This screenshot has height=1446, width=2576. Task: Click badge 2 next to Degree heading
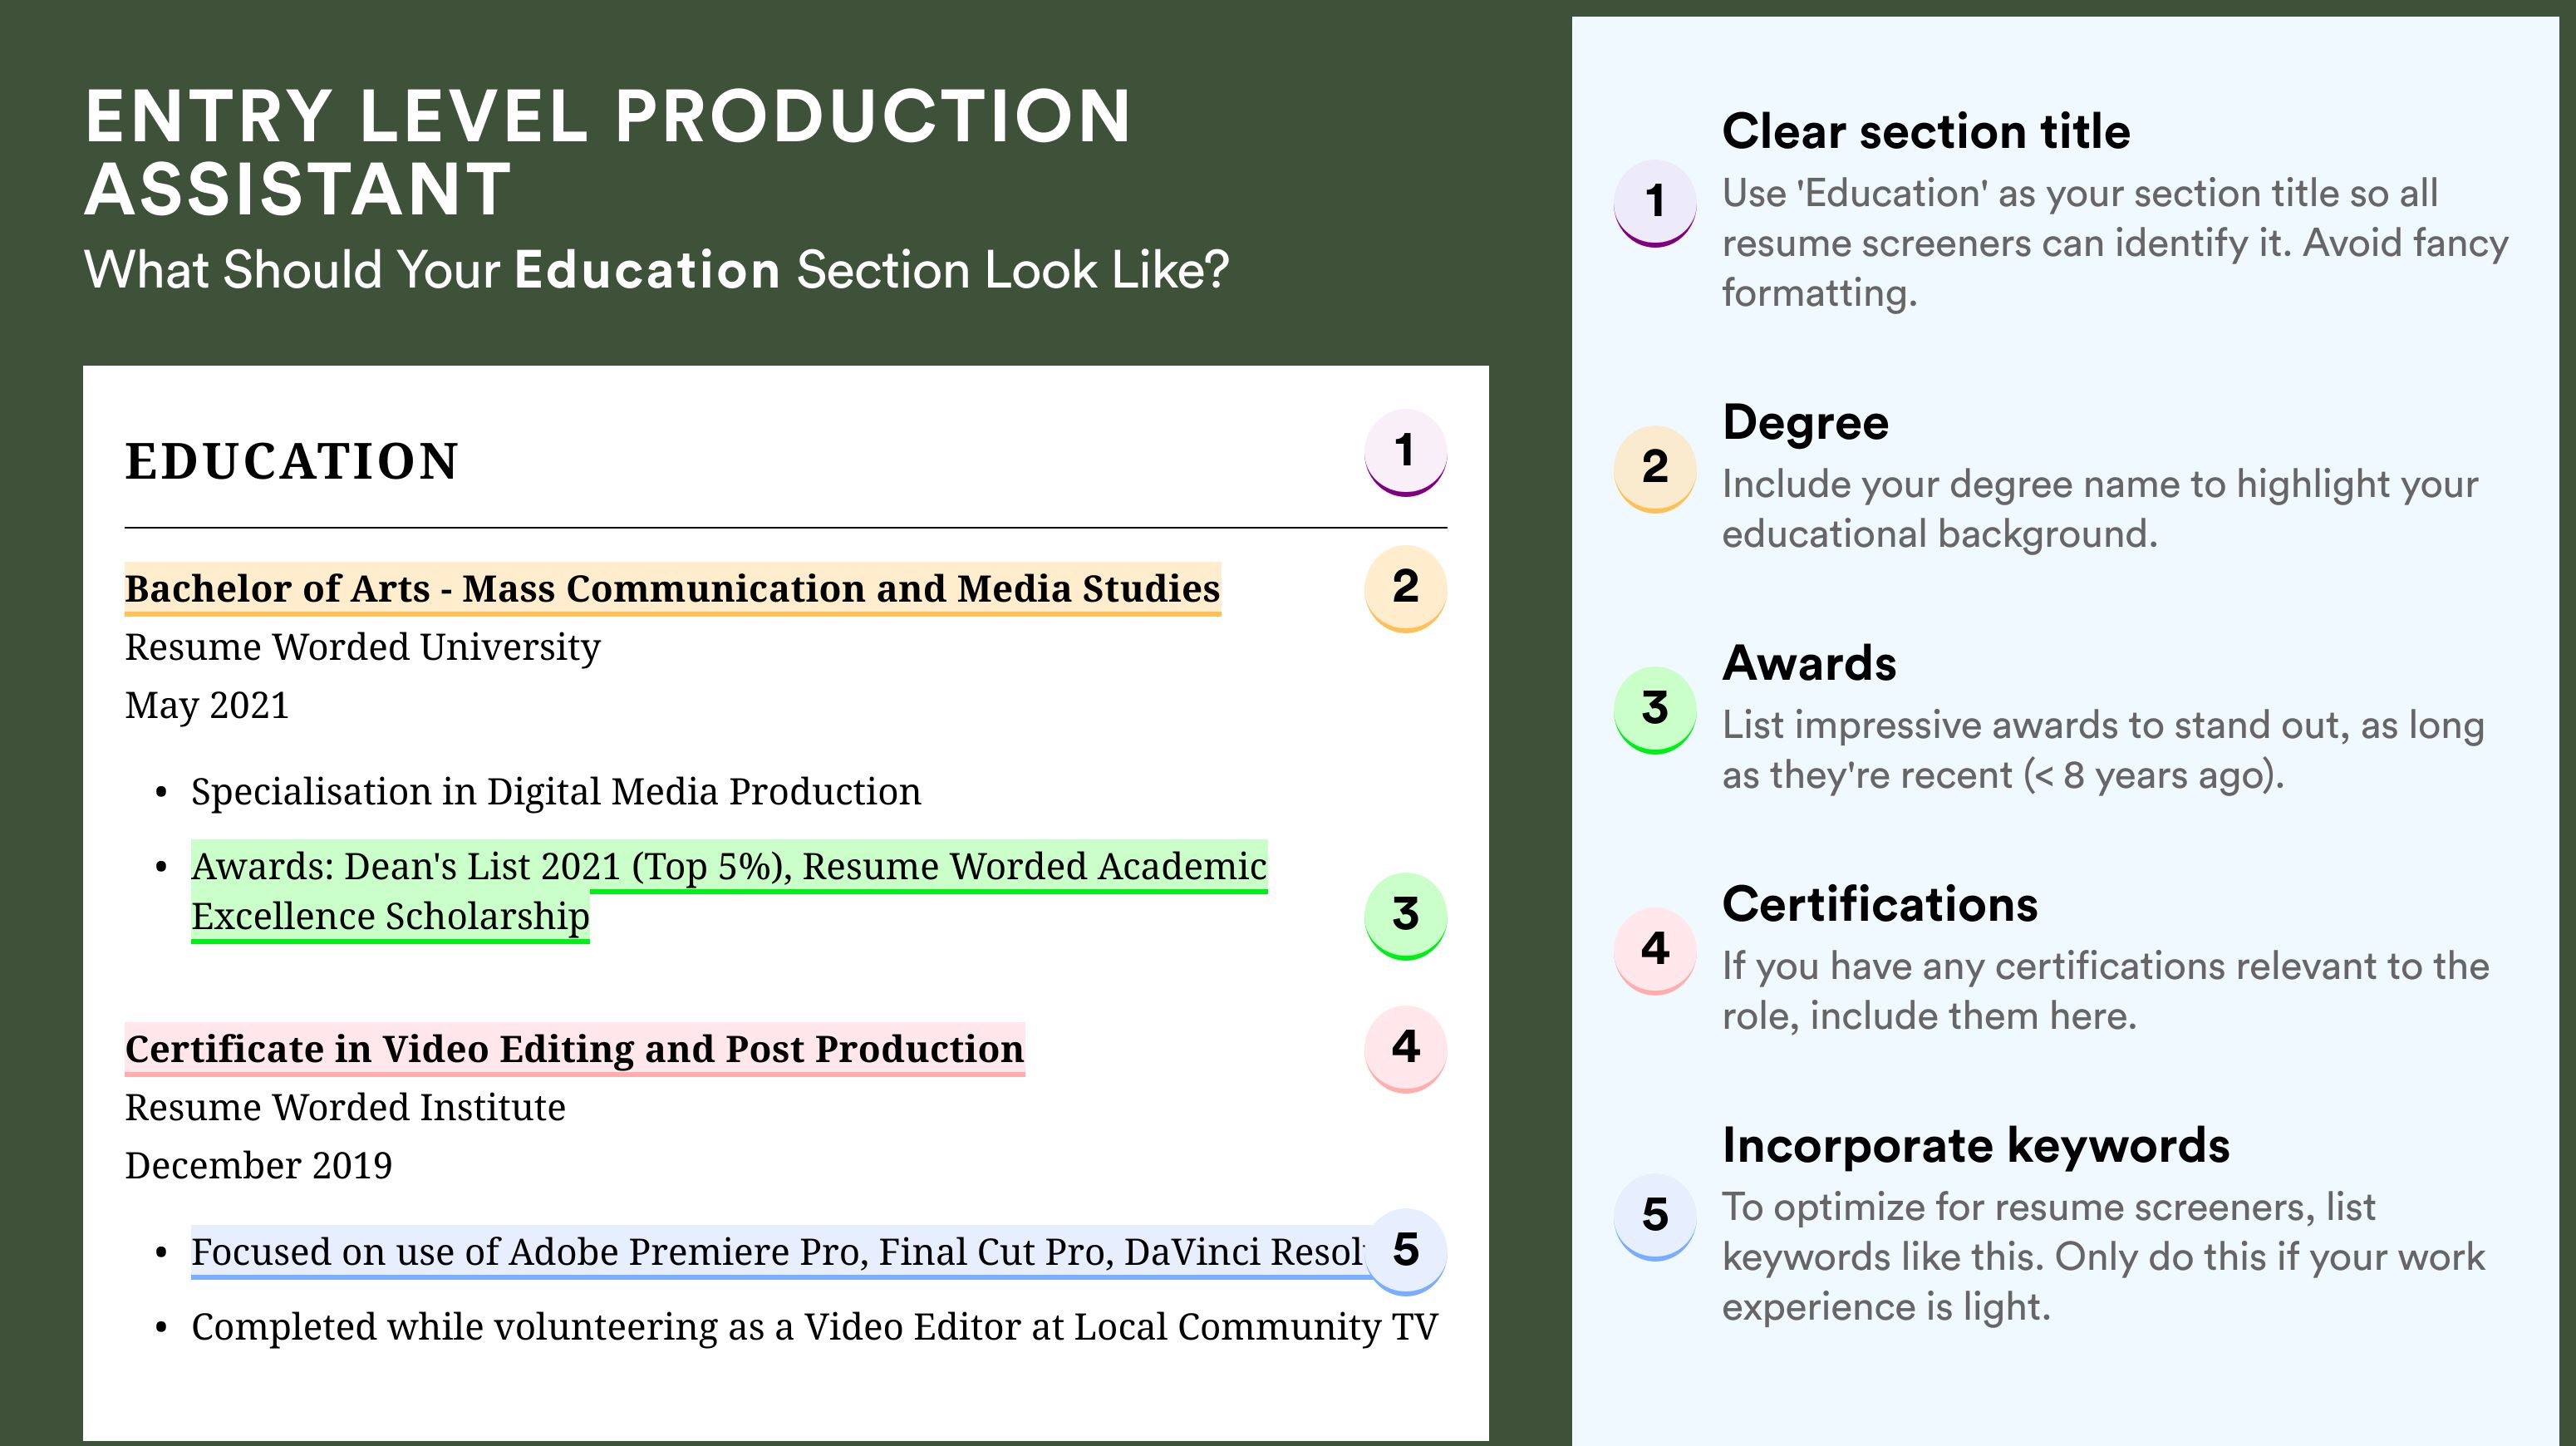pyautogui.click(x=1654, y=467)
